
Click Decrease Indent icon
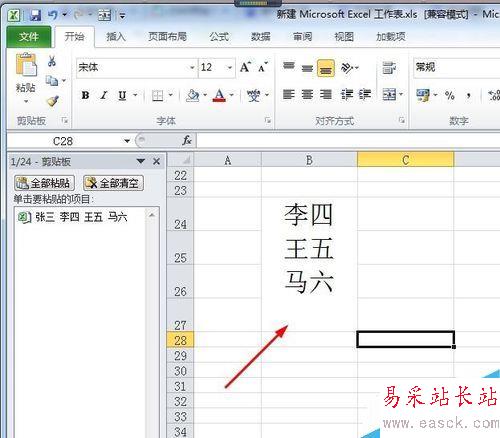click(x=347, y=95)
